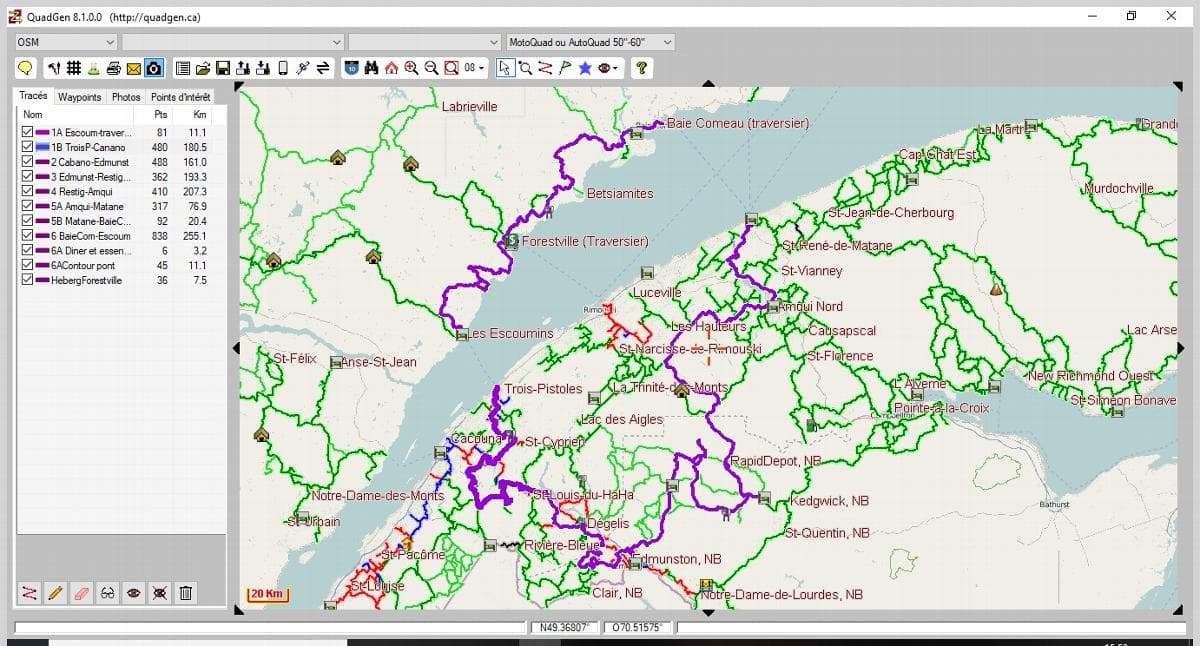Image resolution: width=1200 pixels, height=646 pixels.
Task: Select the arrow pointer tool
Action: (505, 68)
